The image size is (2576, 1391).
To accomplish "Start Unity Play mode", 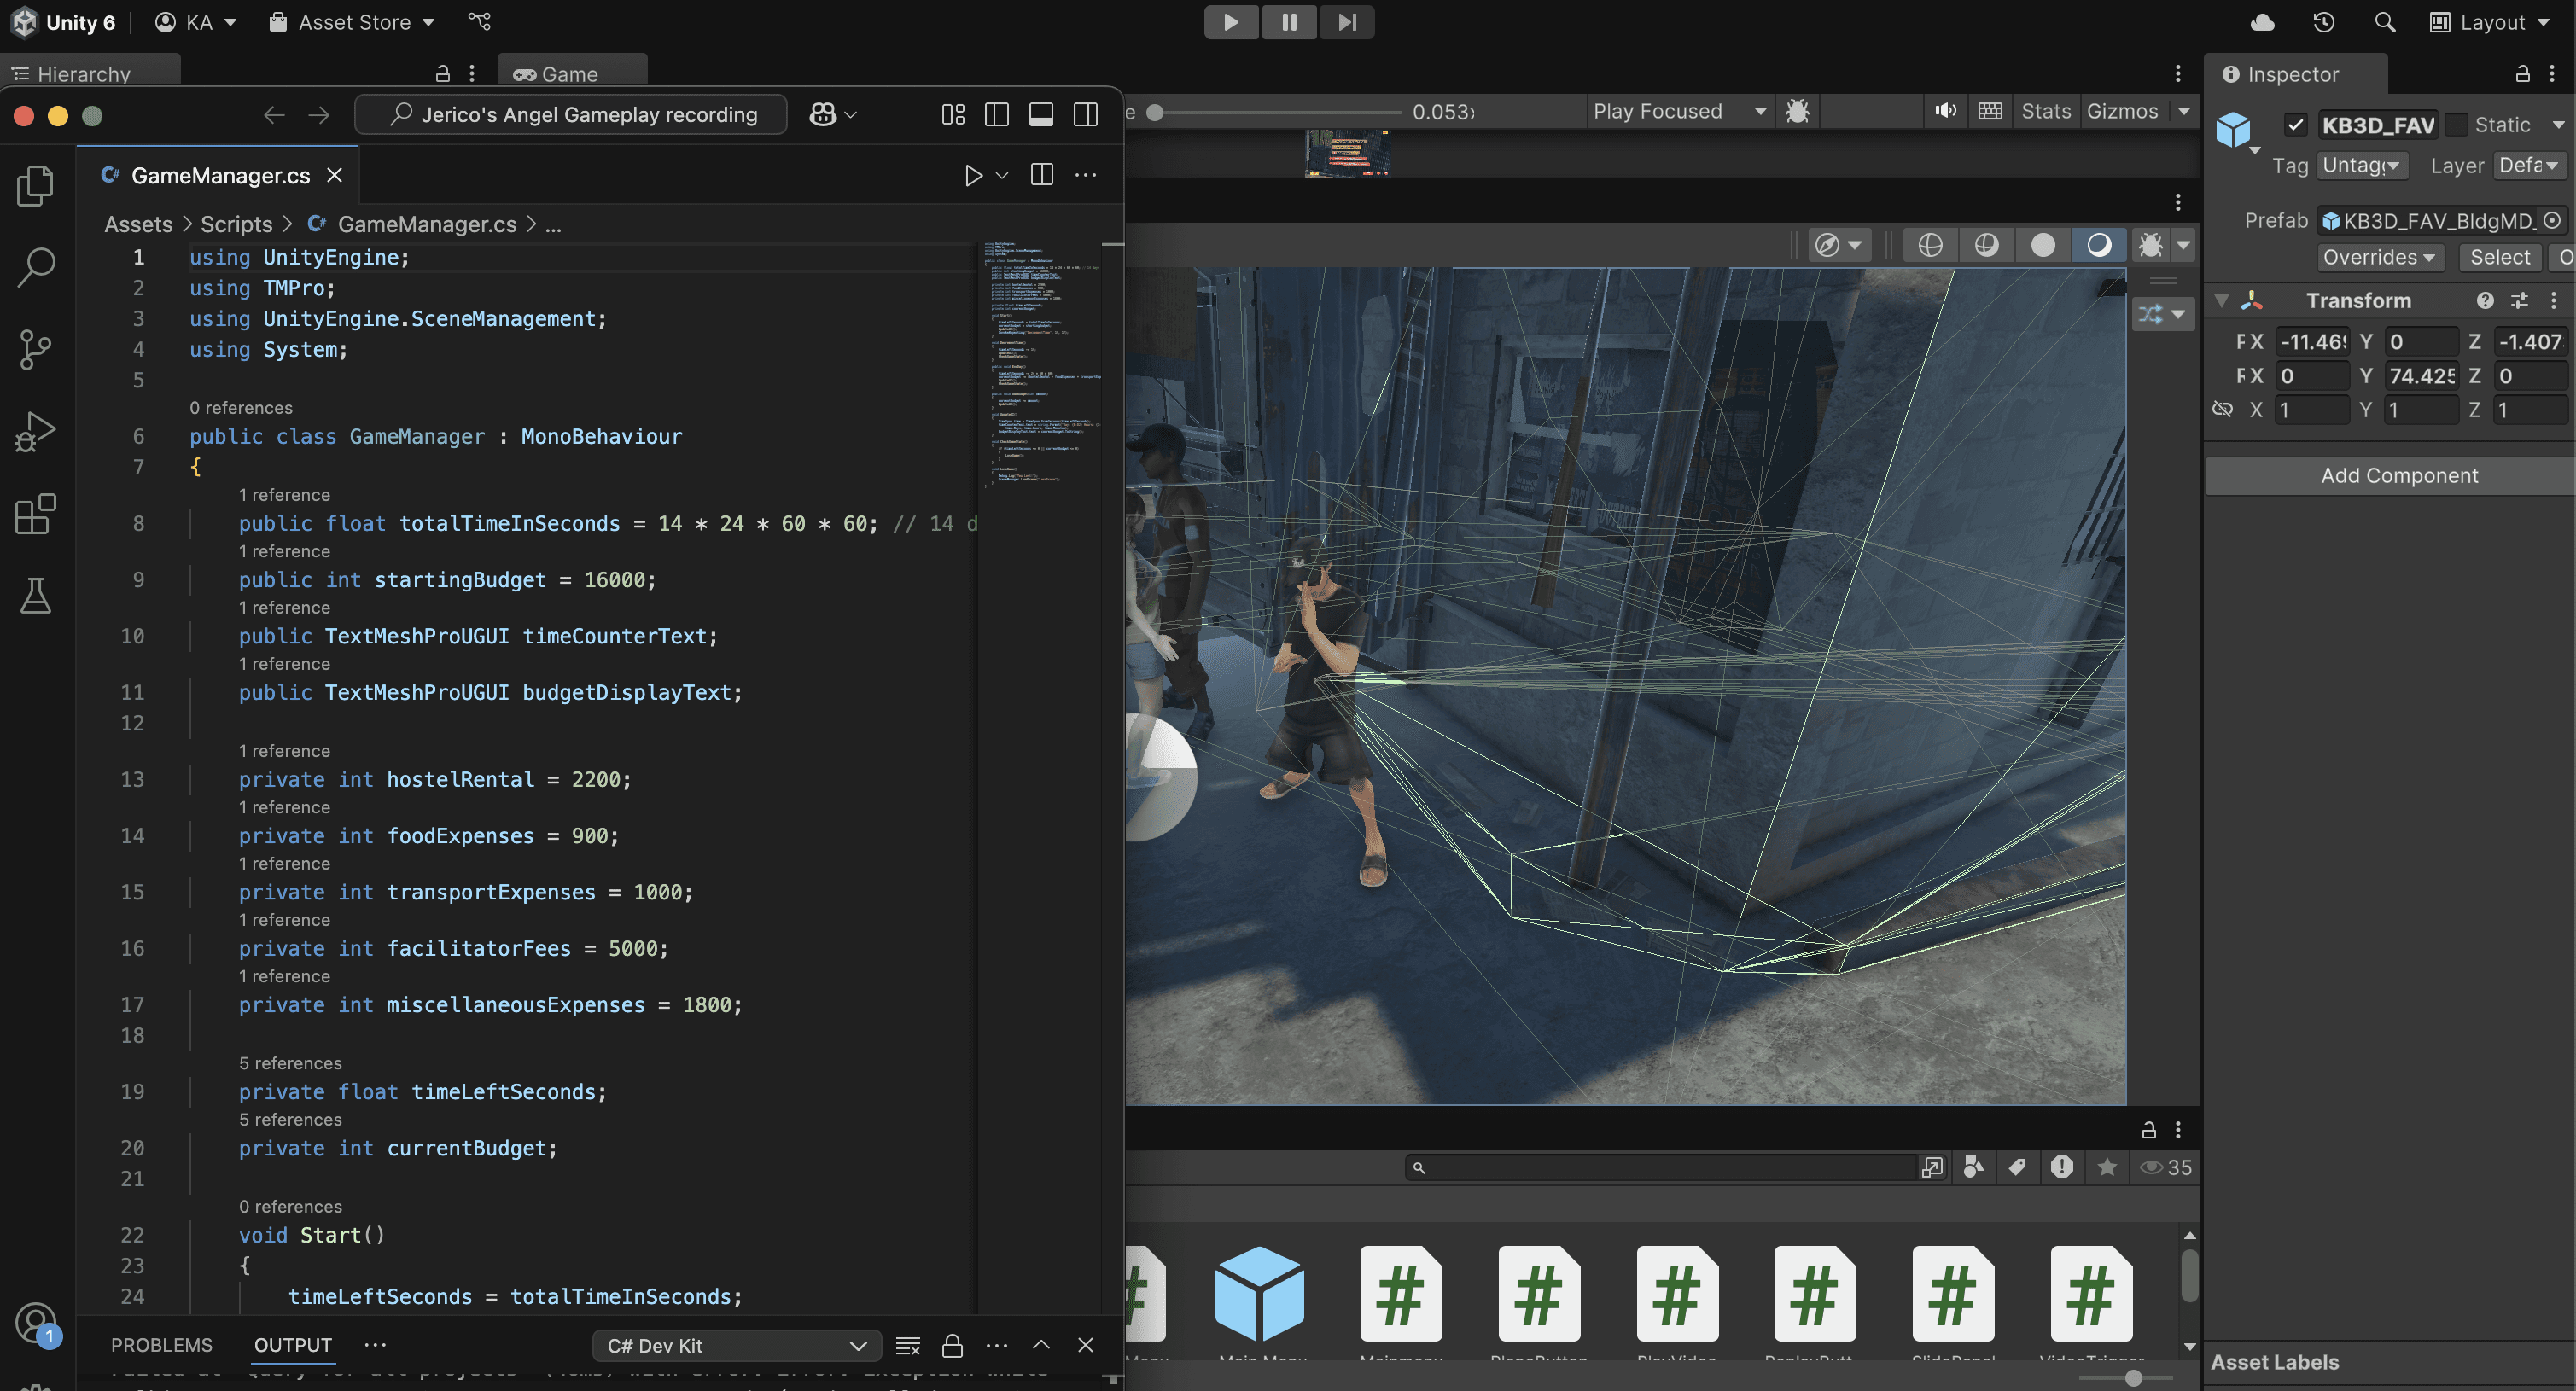I will click(x=1231, y=22).
